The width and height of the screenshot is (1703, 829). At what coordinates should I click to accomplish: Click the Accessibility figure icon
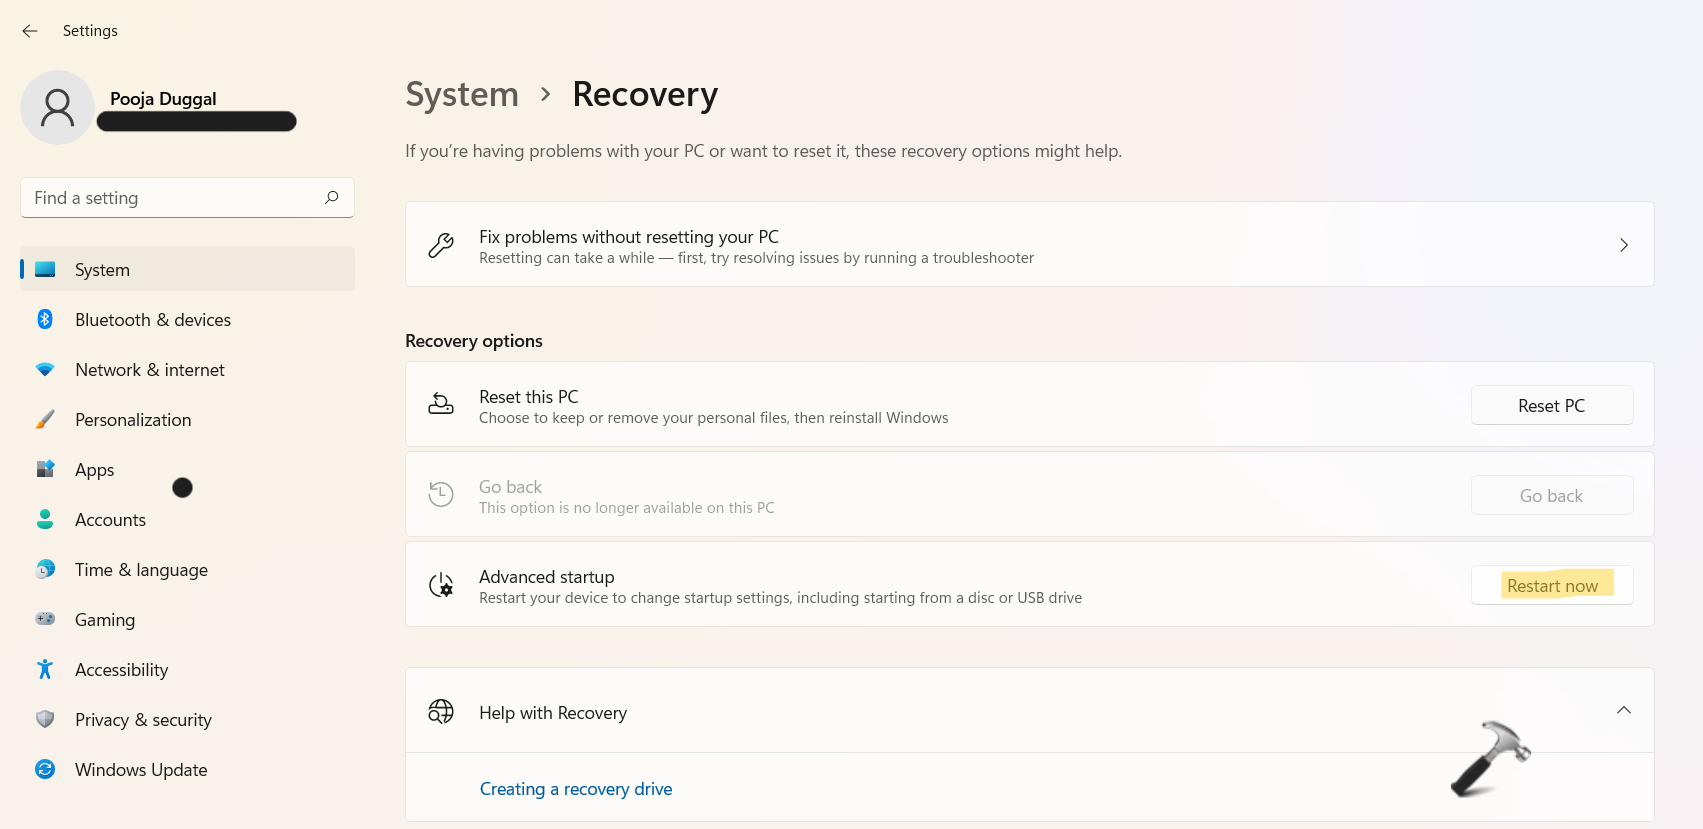point(45,669)
